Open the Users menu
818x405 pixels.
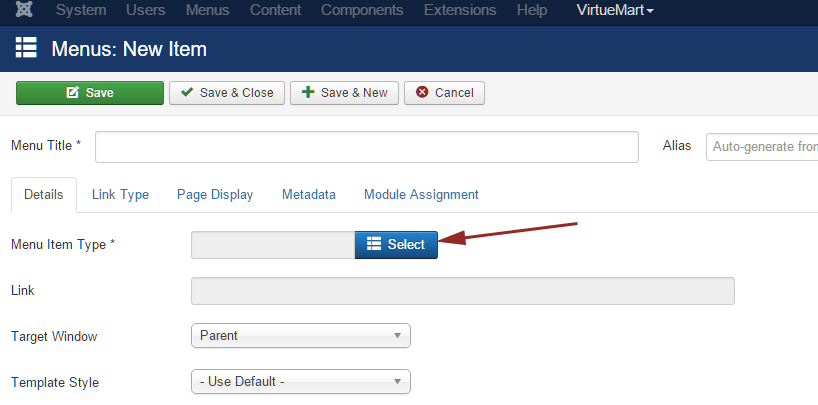click(x=146, y=10)
